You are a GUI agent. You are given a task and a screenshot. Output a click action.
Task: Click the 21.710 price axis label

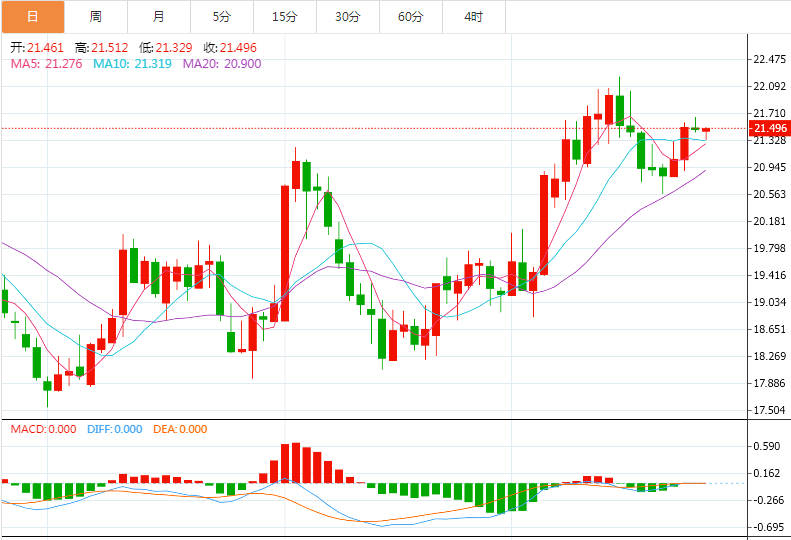(769, 113)
